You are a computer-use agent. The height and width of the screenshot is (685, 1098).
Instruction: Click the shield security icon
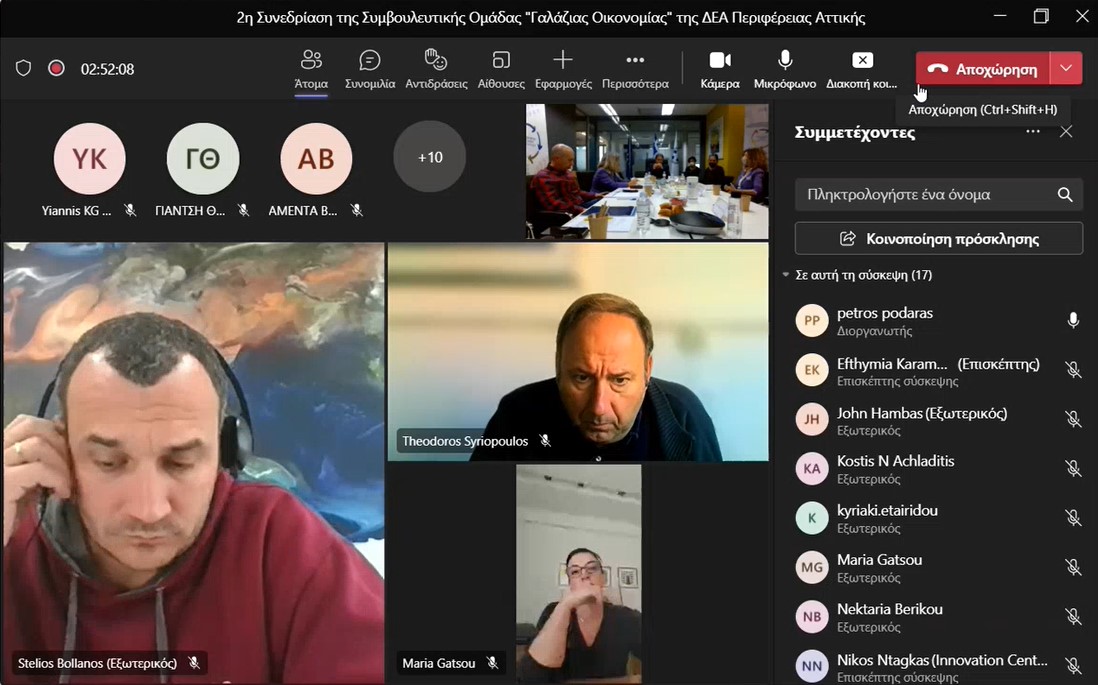tap(23, 69)
